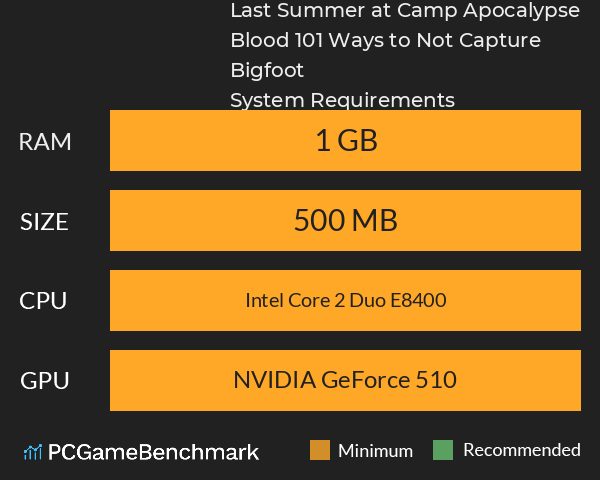
Task: Click the SIZE row label
Action: [44, 222]
